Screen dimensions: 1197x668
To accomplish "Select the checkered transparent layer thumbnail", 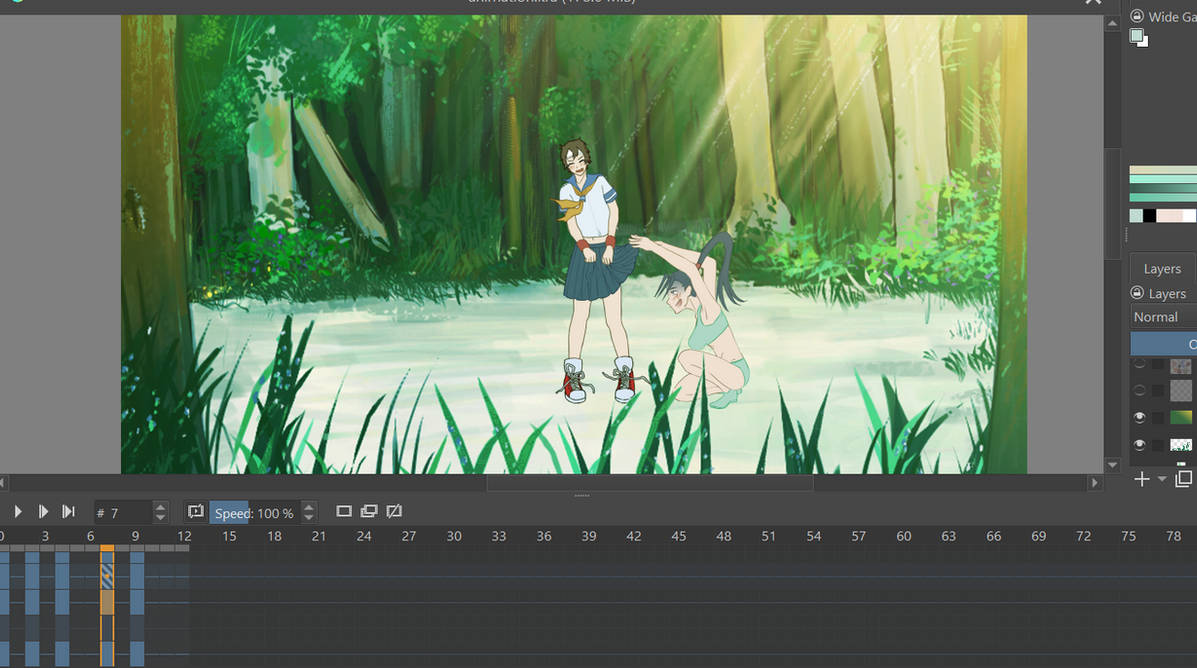I will click(1181, 391).
